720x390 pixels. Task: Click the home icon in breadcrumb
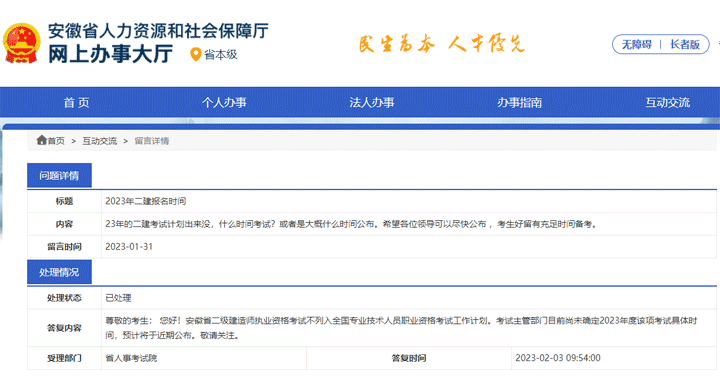point(41,140)
